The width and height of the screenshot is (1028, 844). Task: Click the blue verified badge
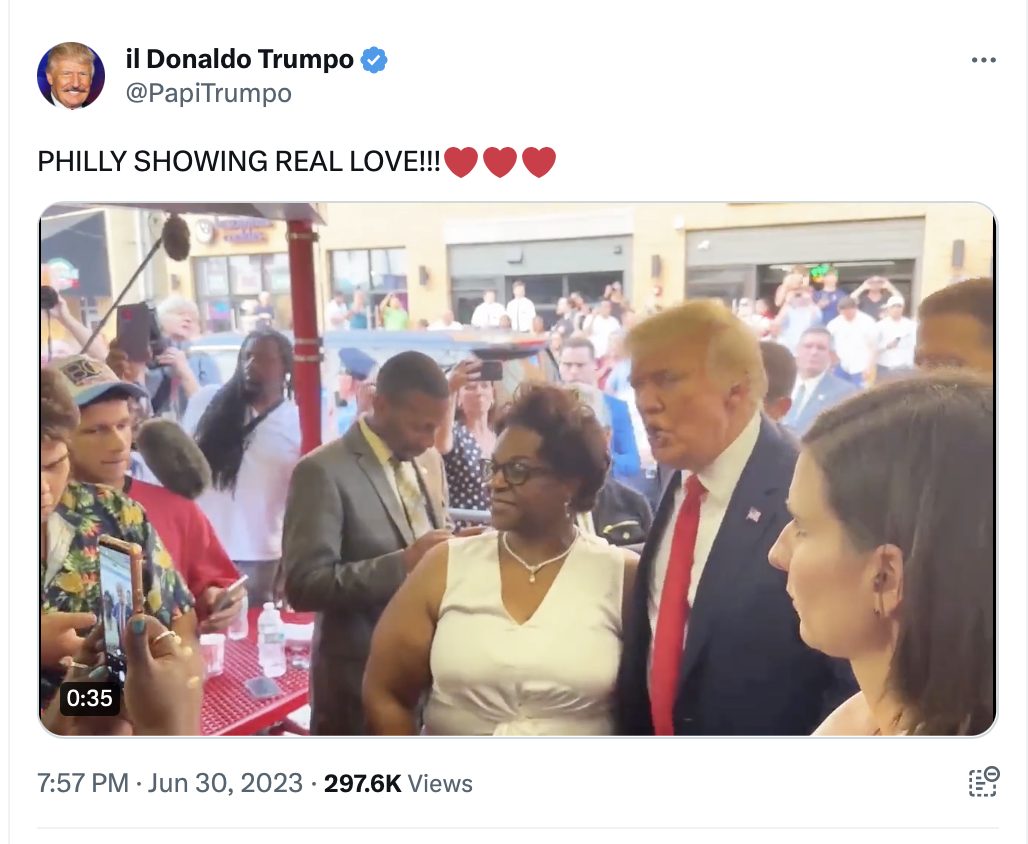(374, 60)
